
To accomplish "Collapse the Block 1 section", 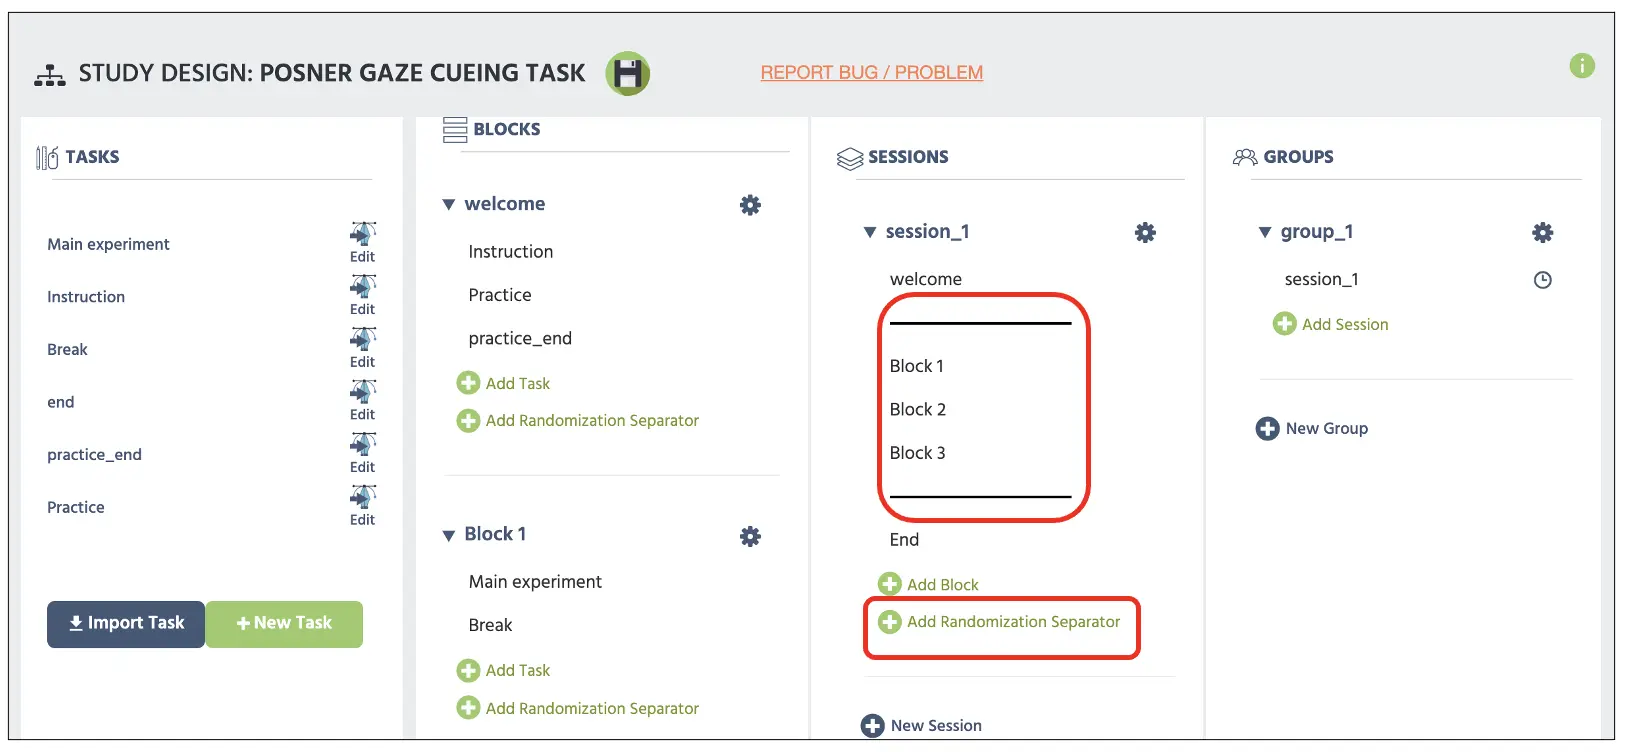I will point(449,536).
